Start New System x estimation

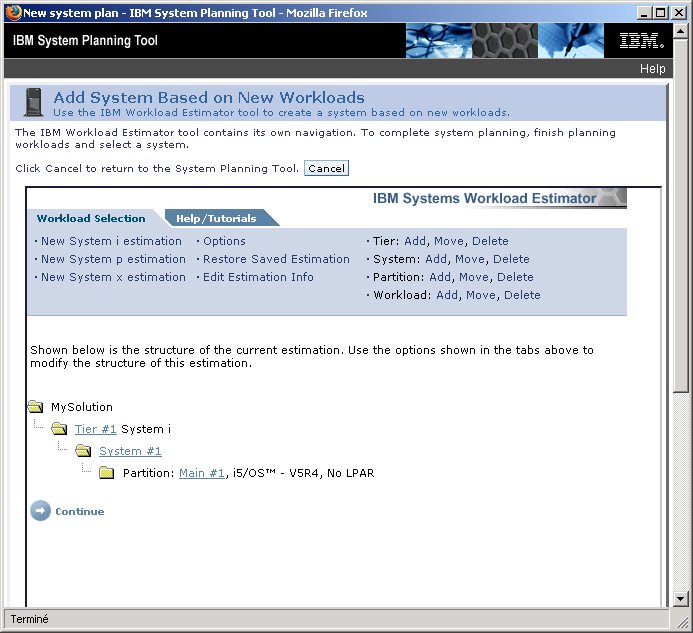[x=113, y=277]
